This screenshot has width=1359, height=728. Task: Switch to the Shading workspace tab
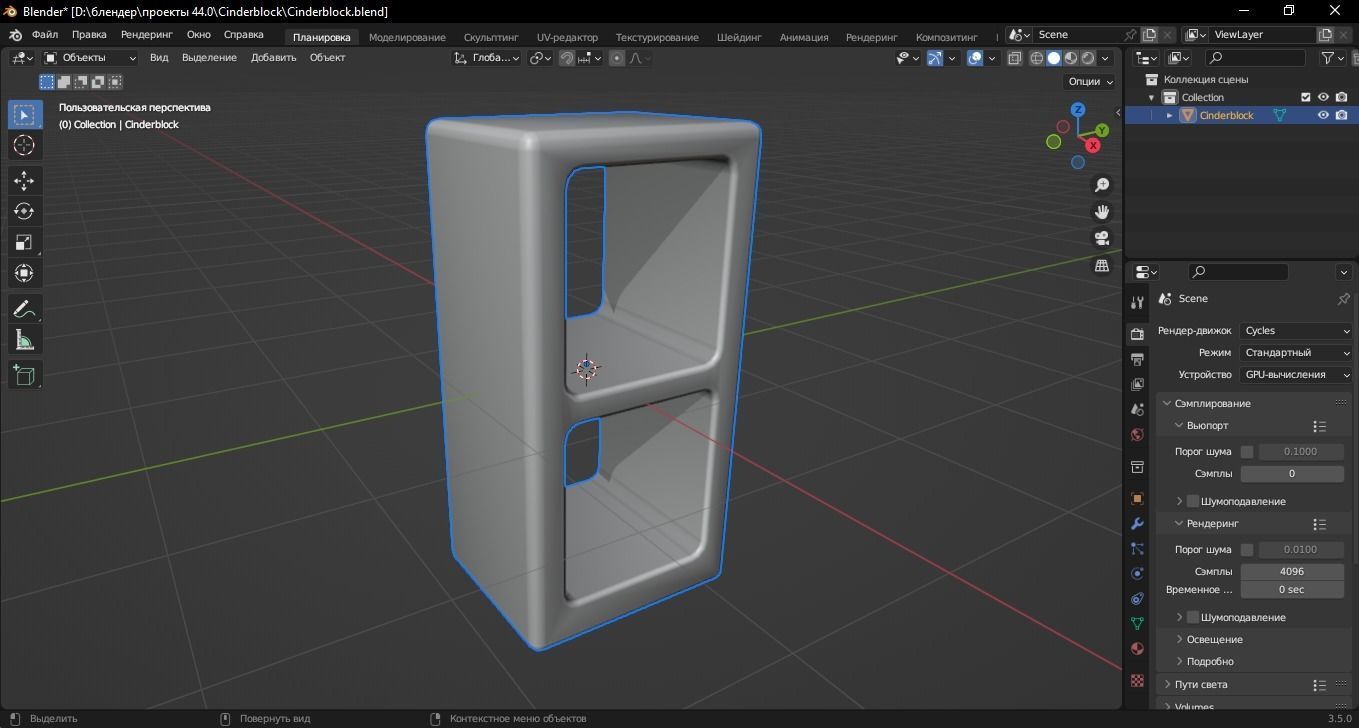point(739,37)
